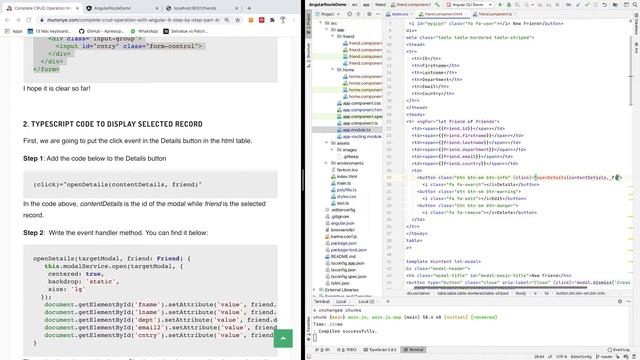This screenshot has height=360, width=640.
Task: Click the red extension icon in Chrome
Action: (262, 20)
